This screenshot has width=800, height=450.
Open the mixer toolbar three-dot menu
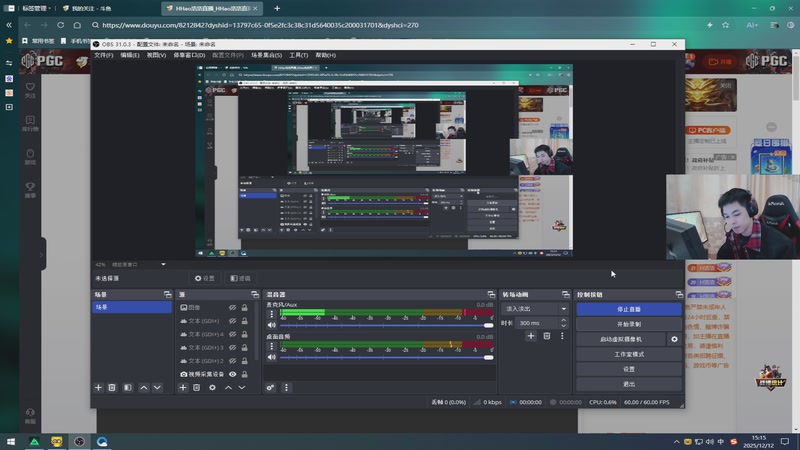286,388
